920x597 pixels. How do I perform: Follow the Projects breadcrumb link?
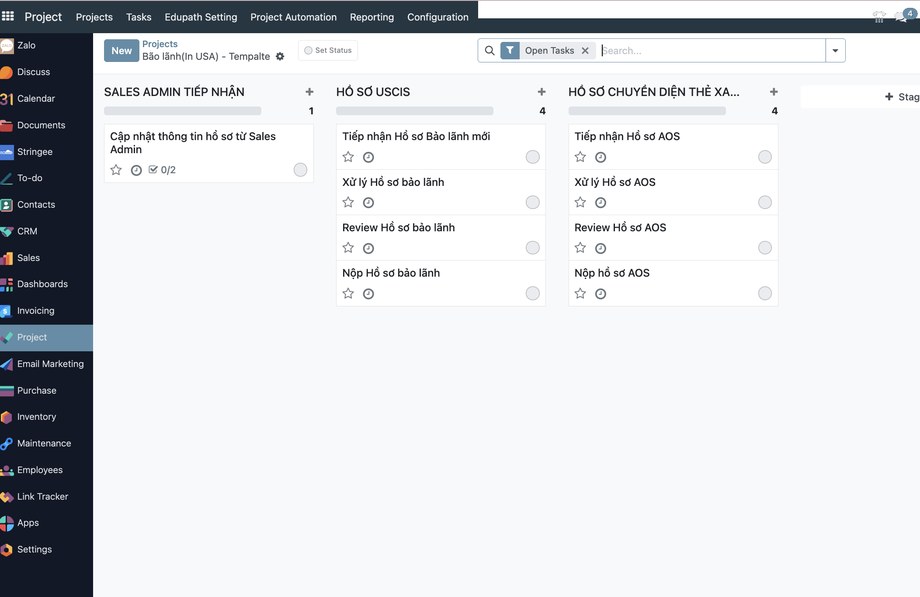click(x=160, y=44)
